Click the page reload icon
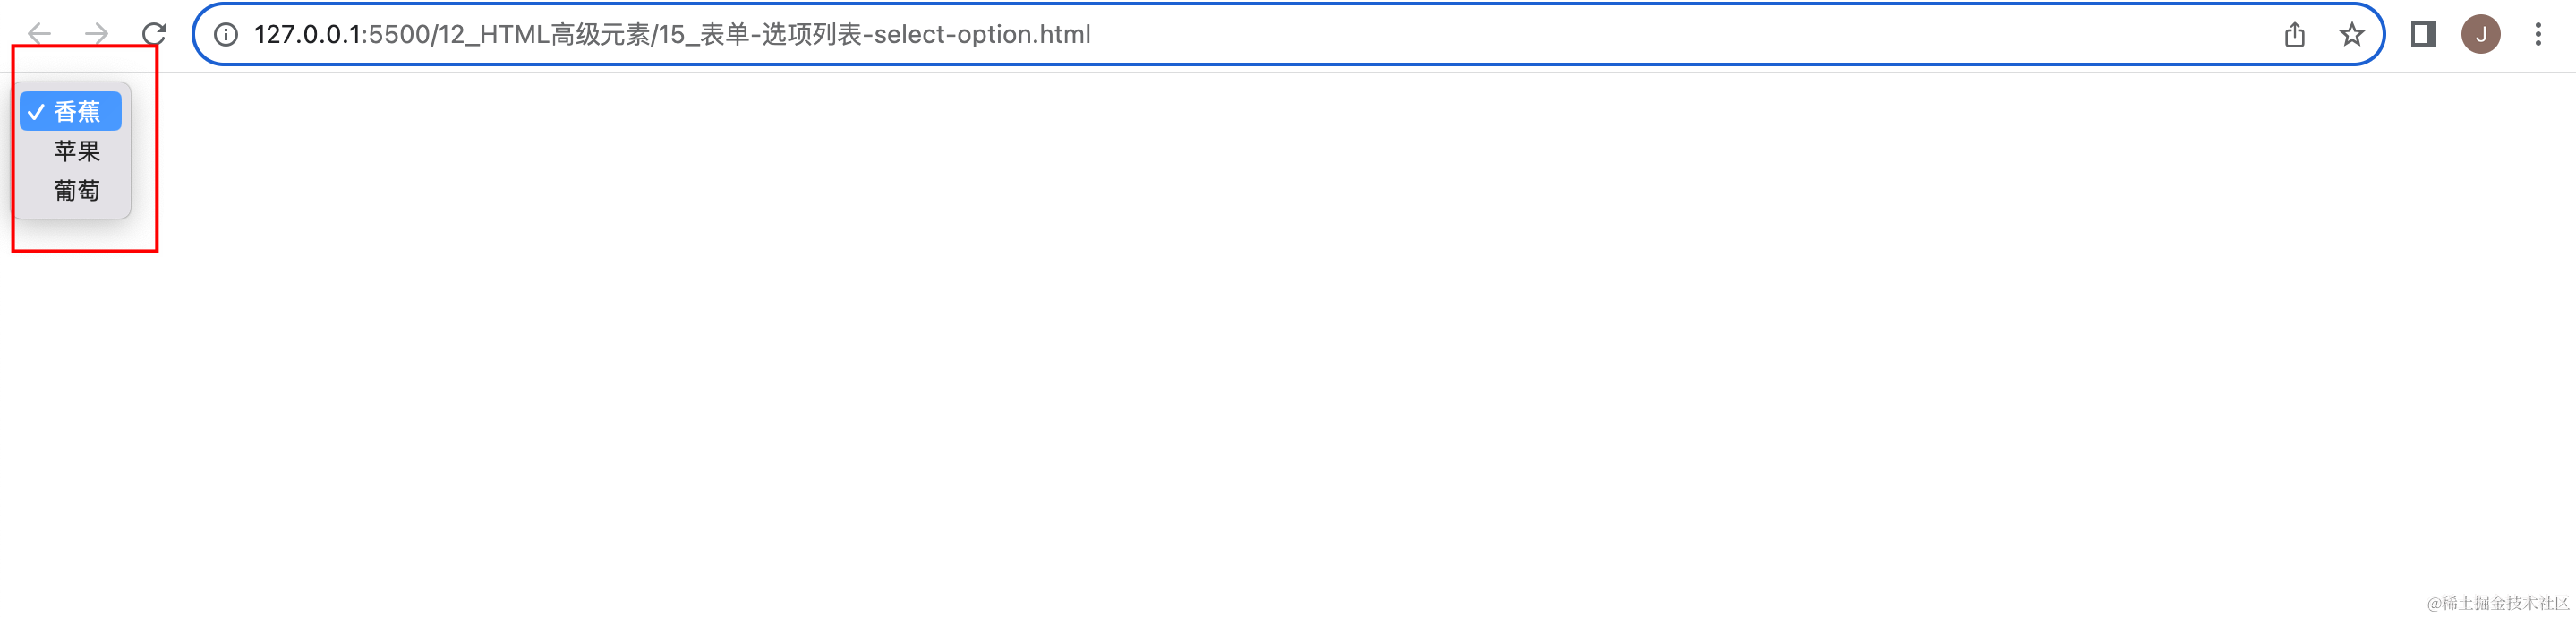Viewport: 2576px width, 618px height. point(154,34)
